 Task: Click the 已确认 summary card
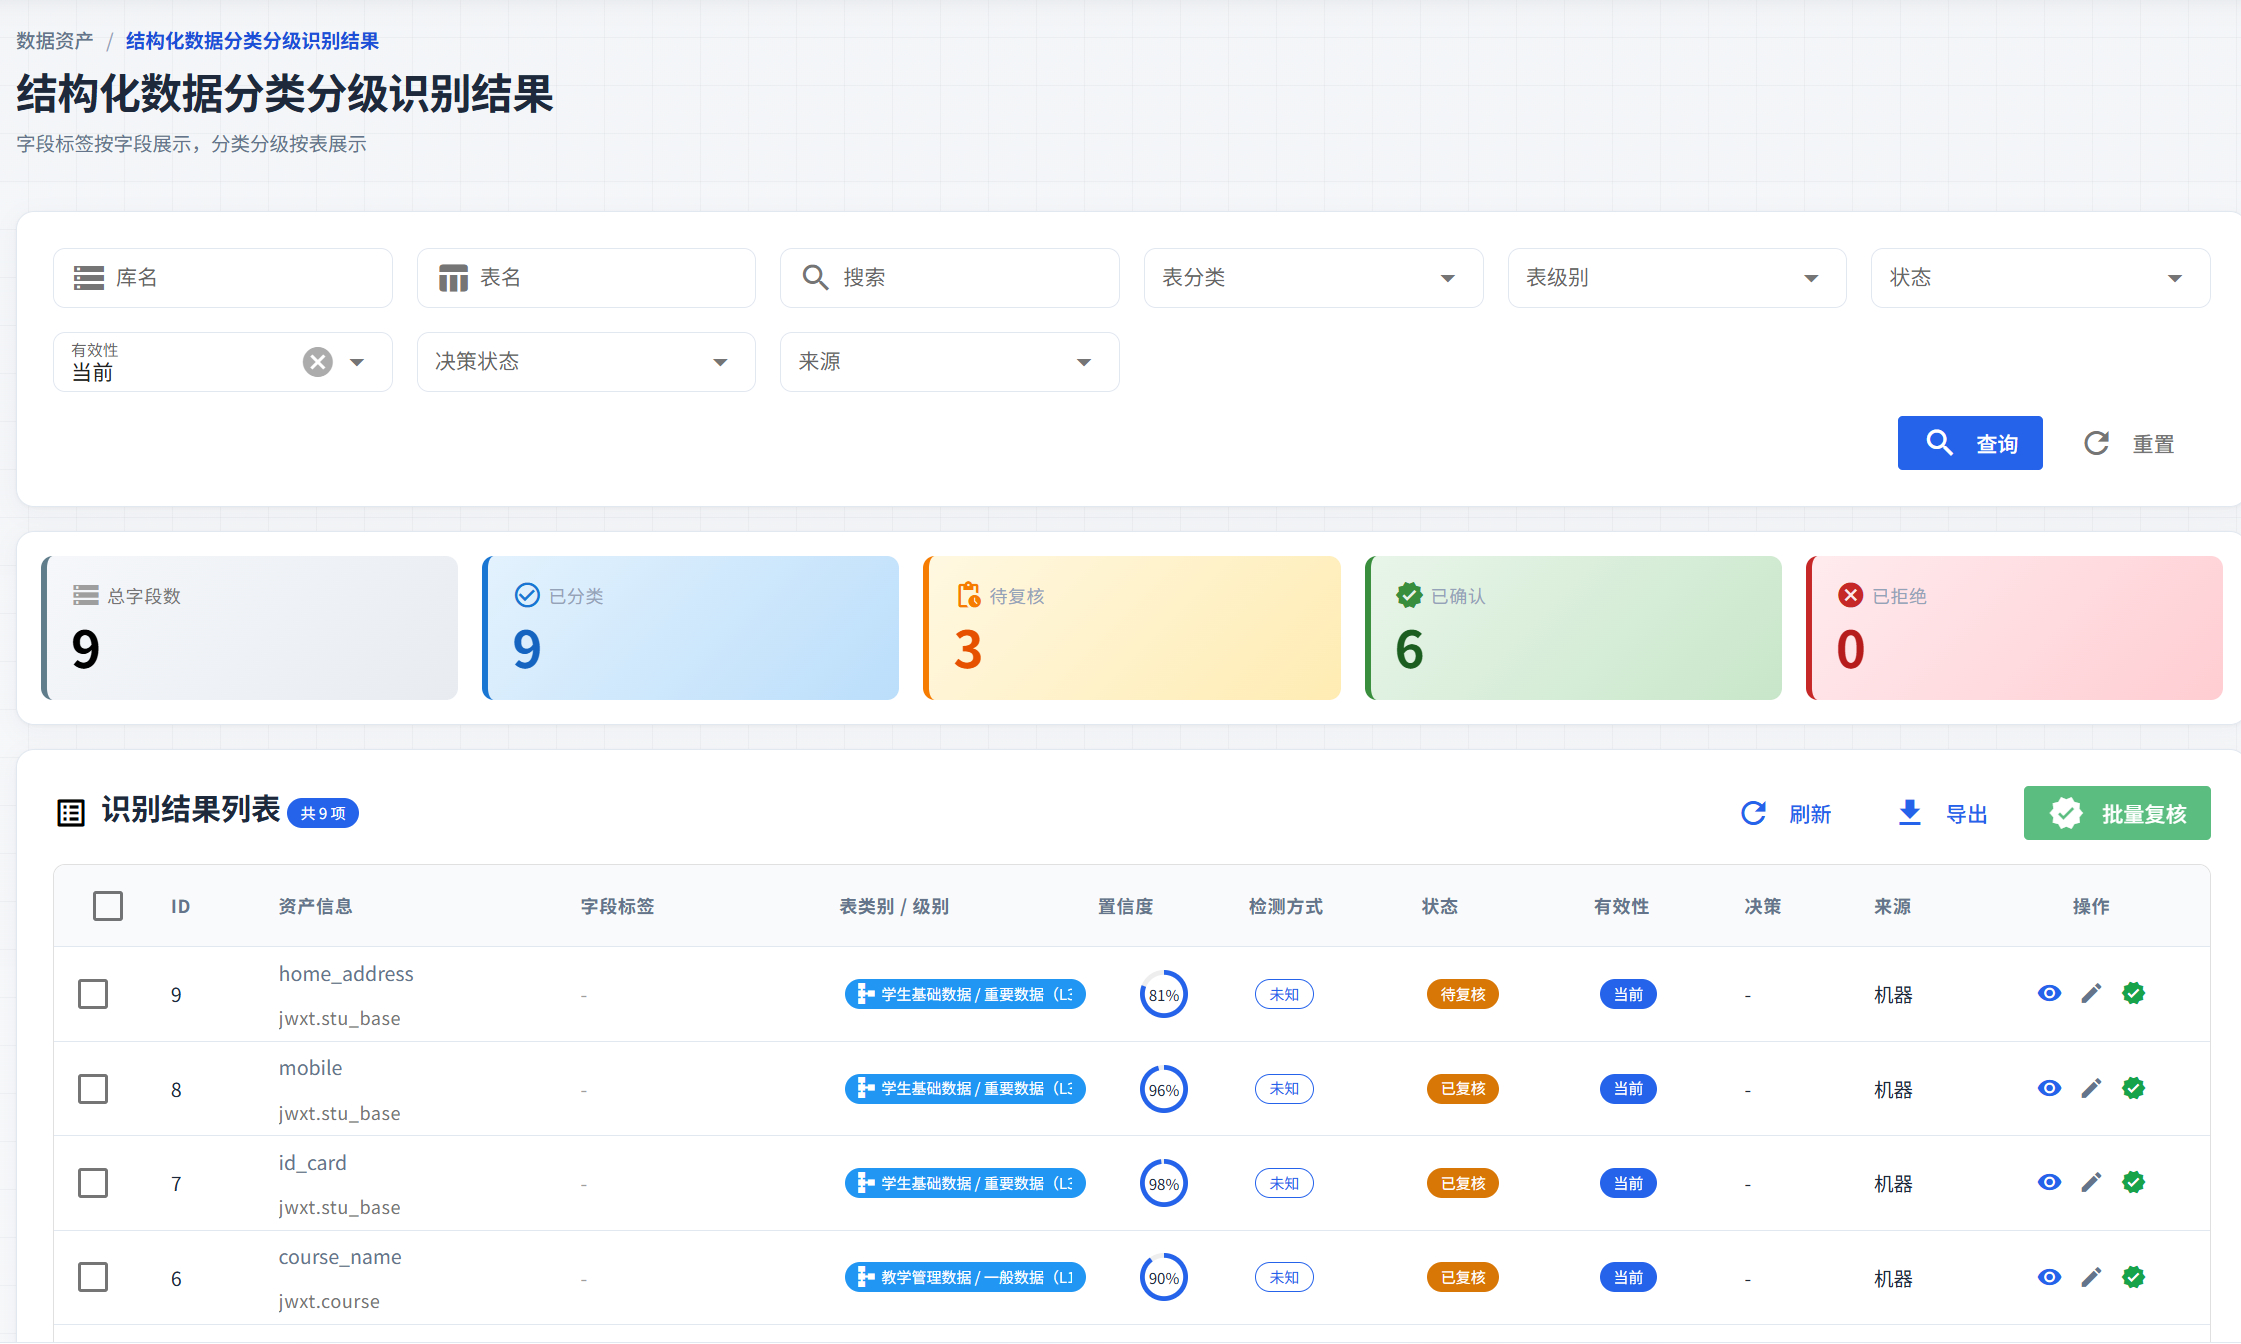[x=1573, y=628]
